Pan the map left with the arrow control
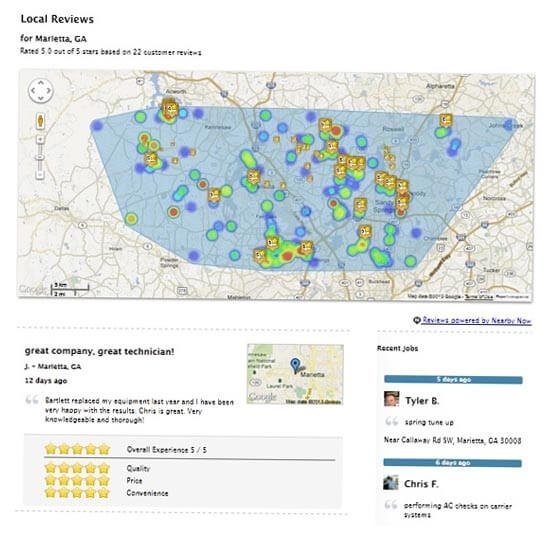 pos(33,90)
